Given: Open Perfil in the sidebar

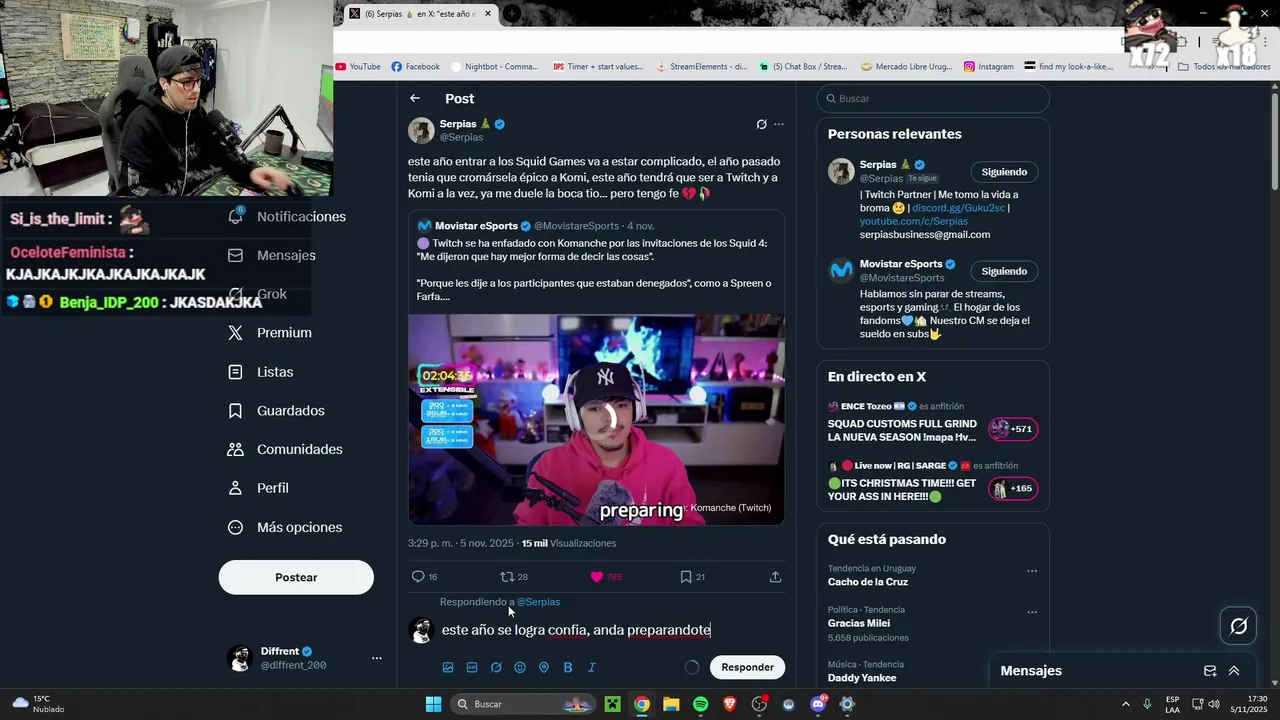Looking at the screenshot, I should click(x=259, y=488).
